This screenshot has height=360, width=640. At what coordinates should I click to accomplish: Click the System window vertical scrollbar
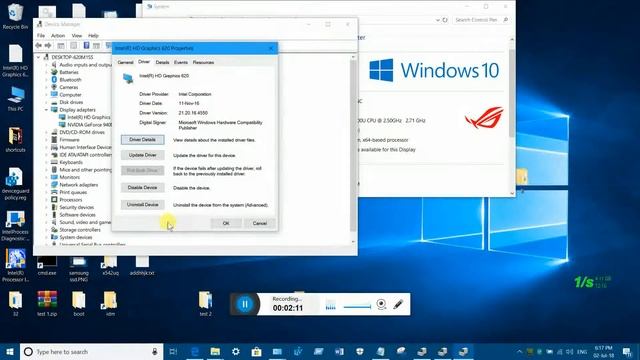[x=512, y=94]
